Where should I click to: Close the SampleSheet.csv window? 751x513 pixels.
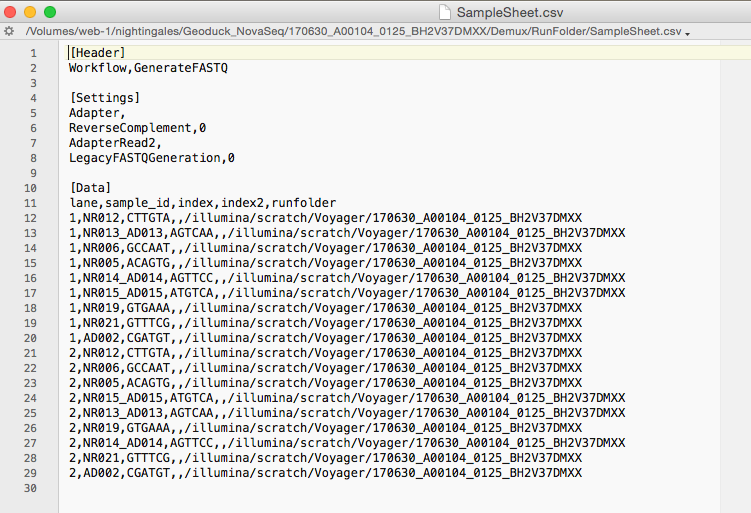click(x=10, y=12)
